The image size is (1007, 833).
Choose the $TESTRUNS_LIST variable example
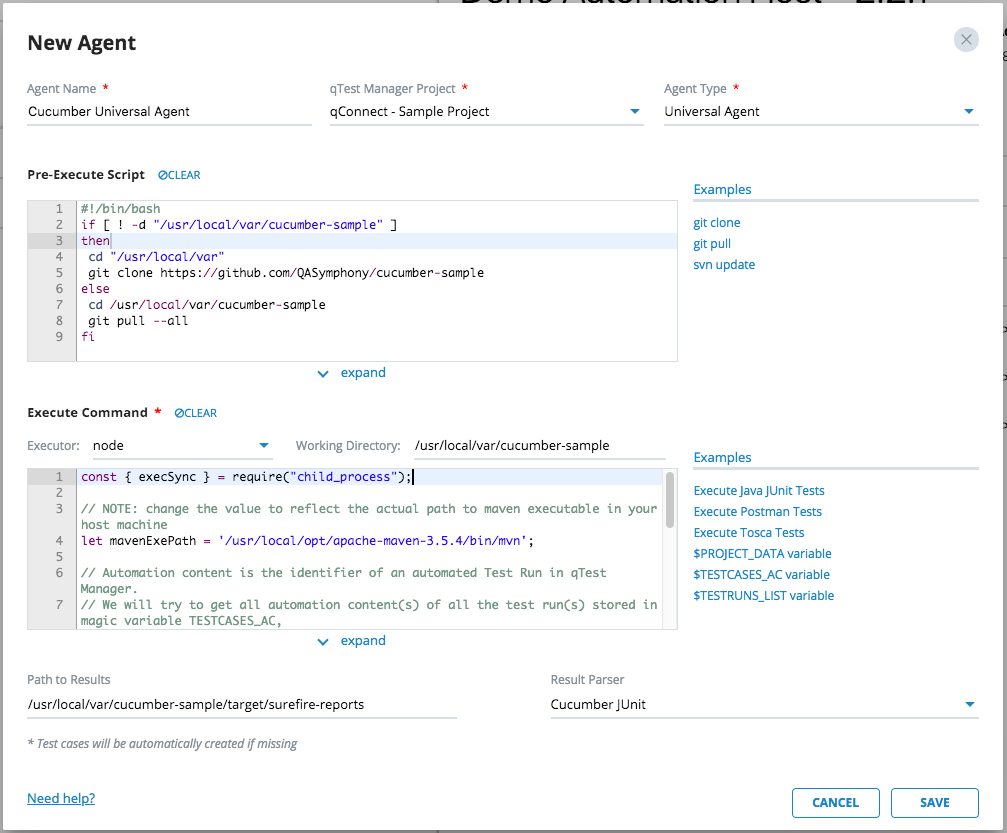763,596
